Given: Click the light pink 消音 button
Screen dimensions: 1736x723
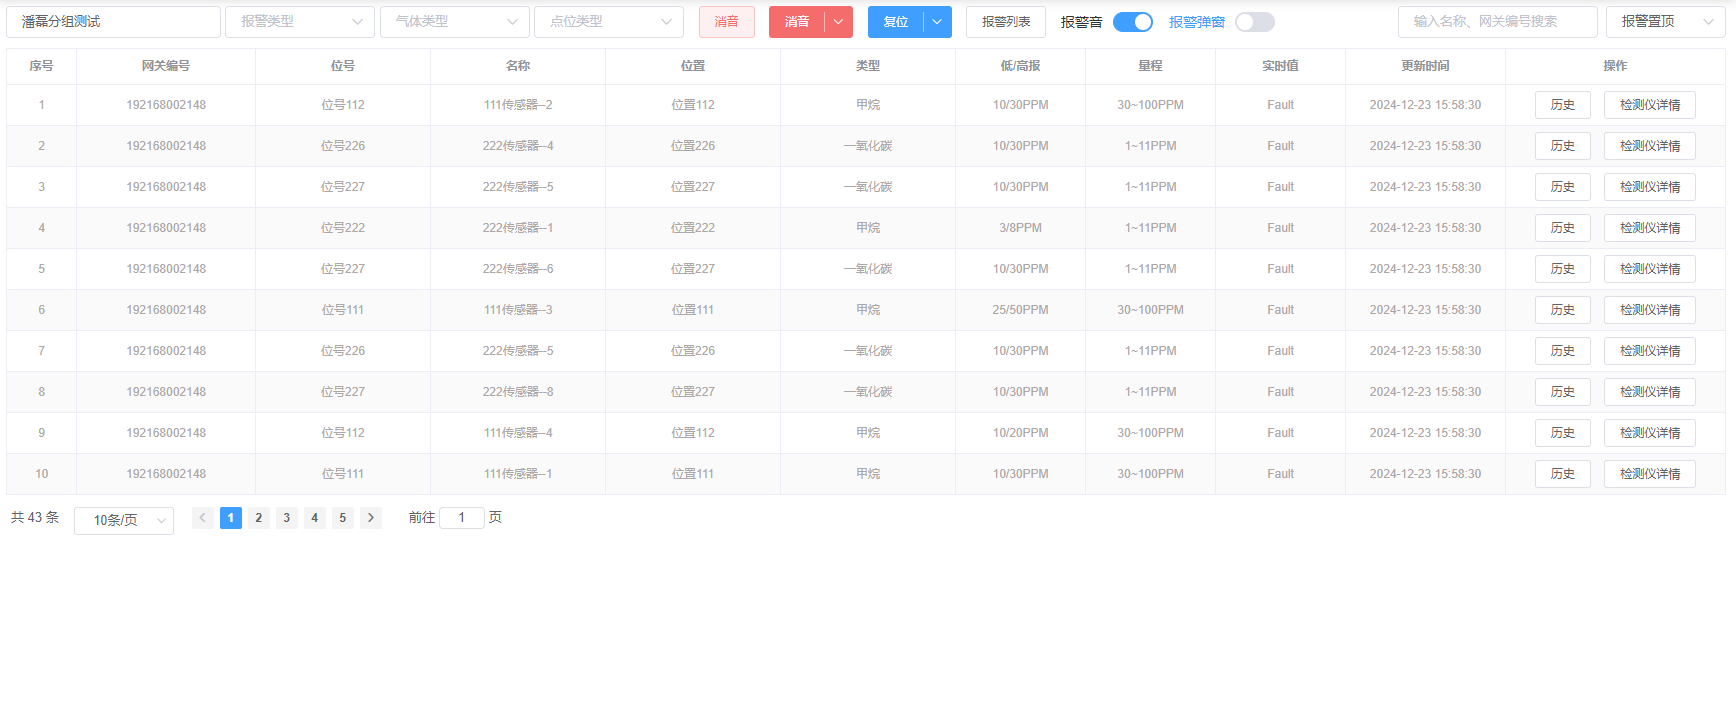Looking at the screenshot, I should [727, 22].
